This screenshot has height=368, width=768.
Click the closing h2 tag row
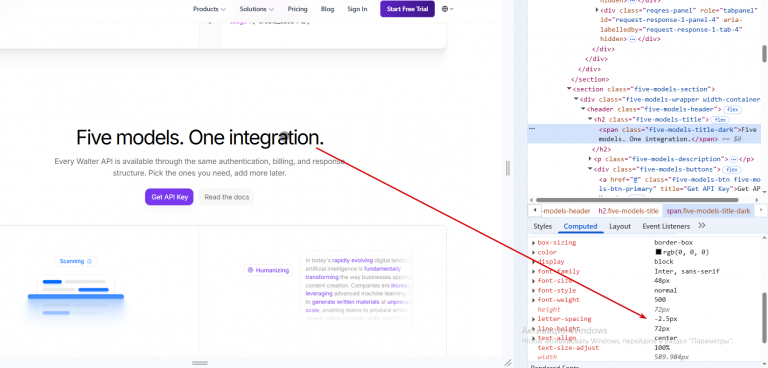[602, 149]
